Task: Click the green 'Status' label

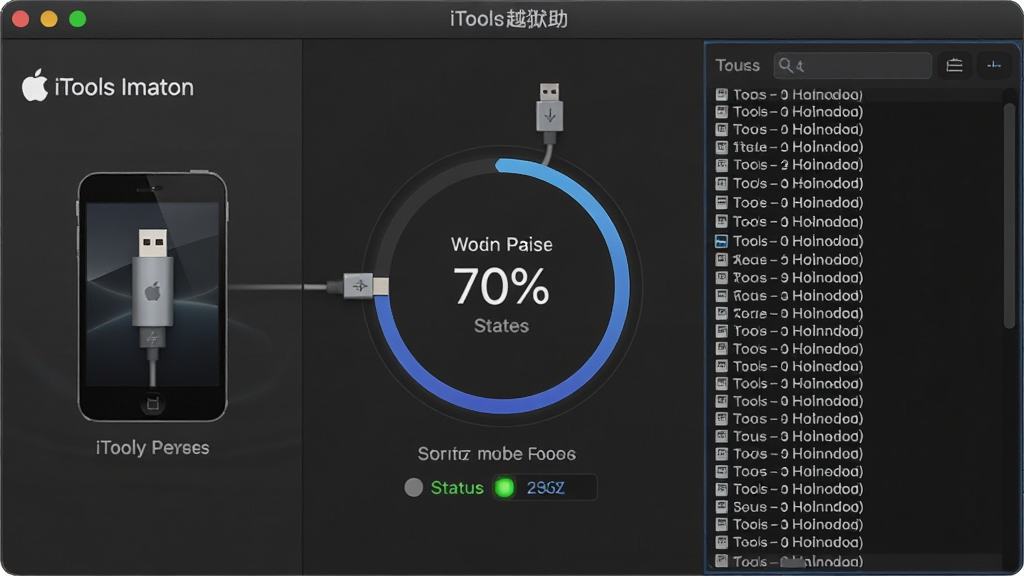Action: [457, 488]
